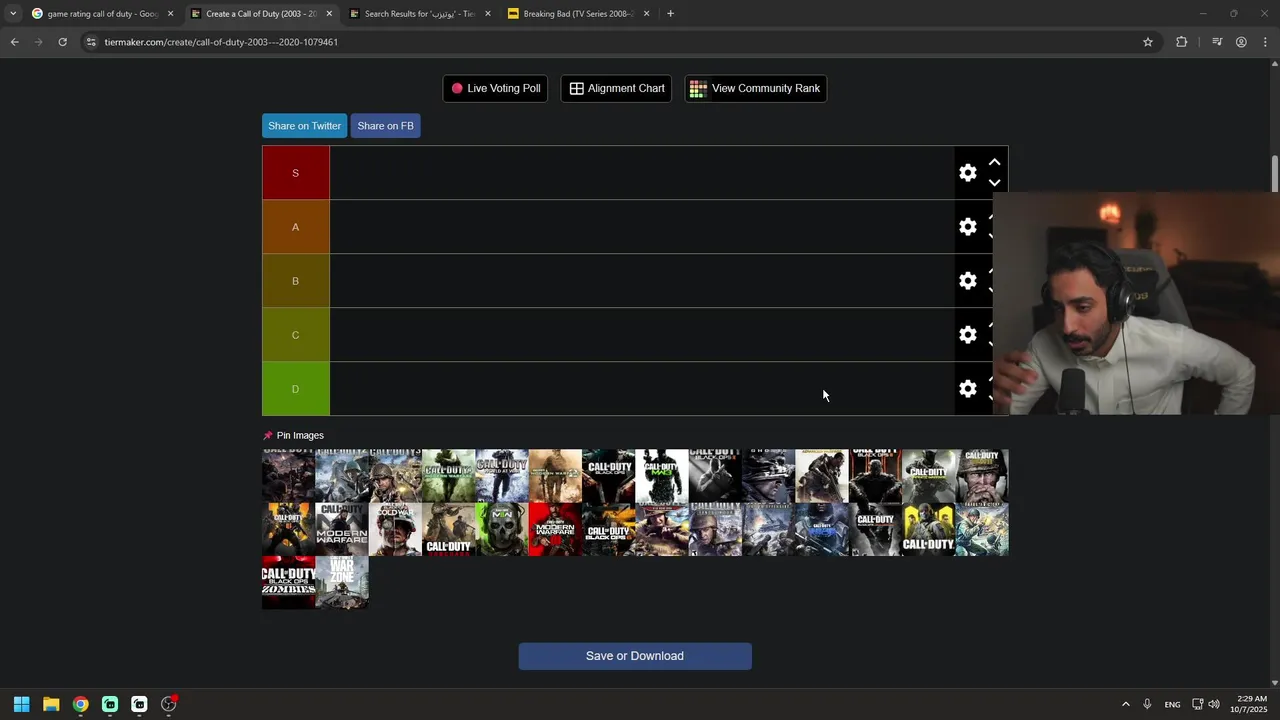
Task: Choose the Call of Duty Ghosts thumbnail
Action: coord(768,476)
